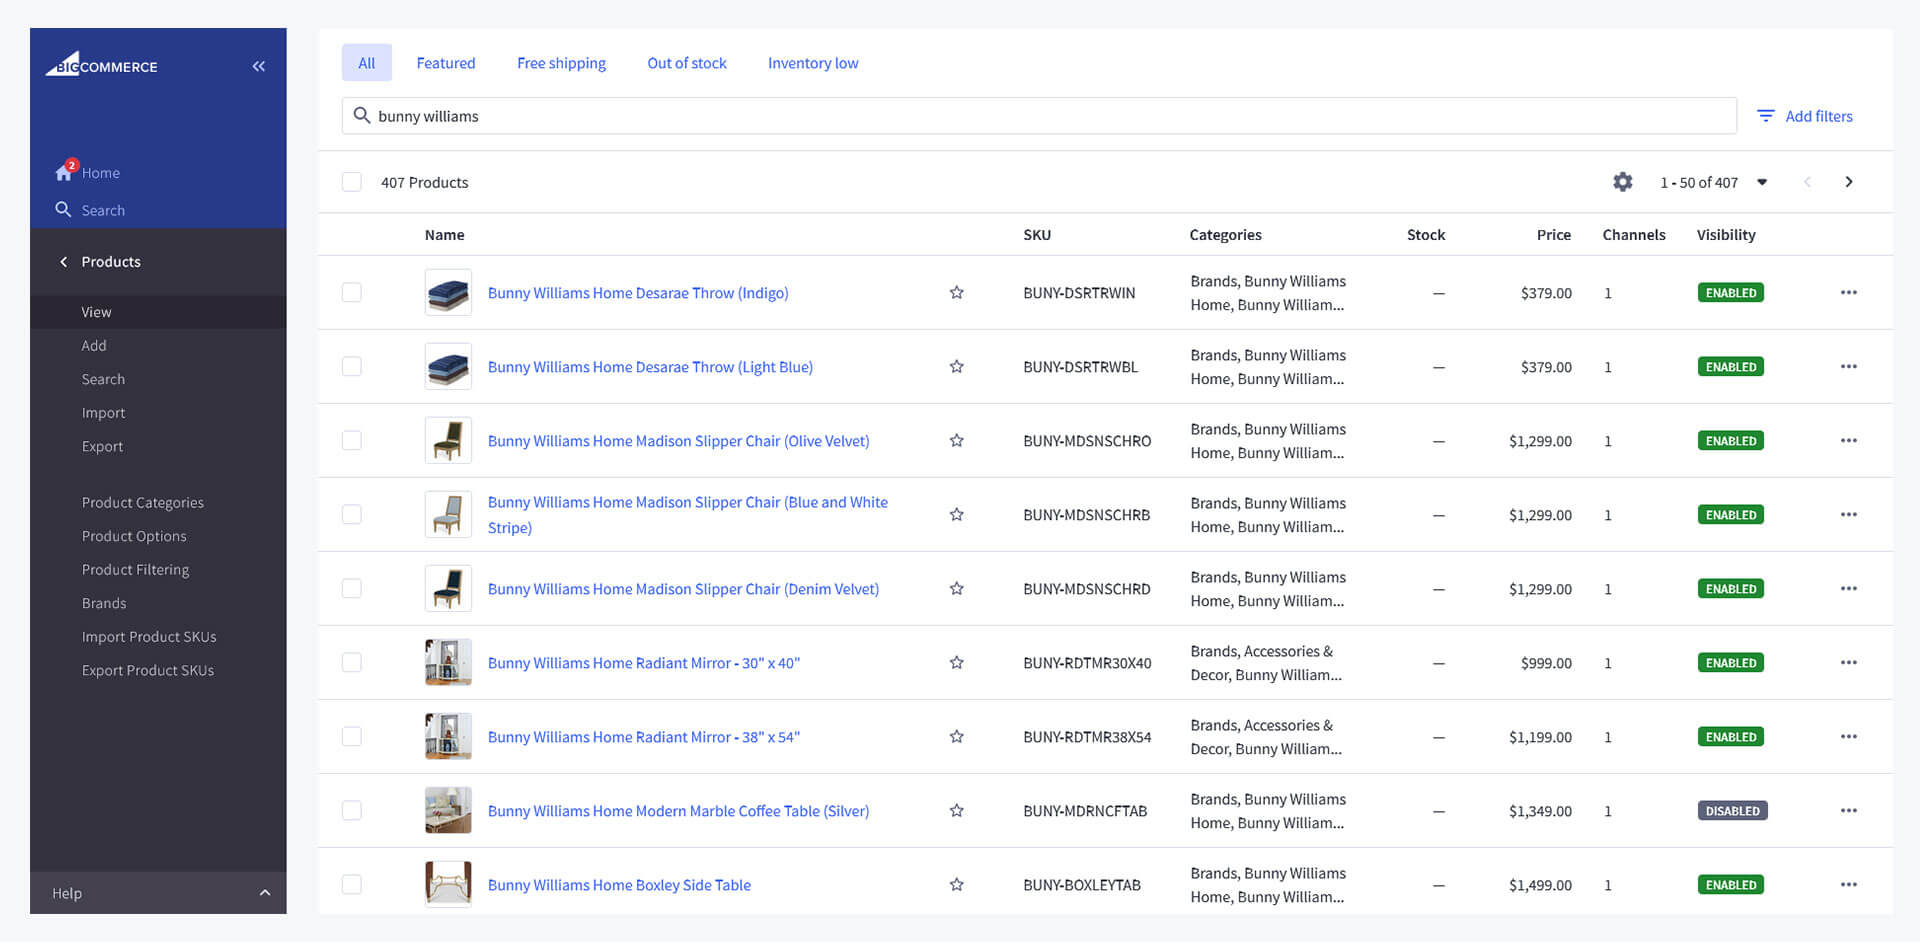The image size is (1920, 942).
Task: Collapse the sidebar with double-chevron icon
Action: 259,66
